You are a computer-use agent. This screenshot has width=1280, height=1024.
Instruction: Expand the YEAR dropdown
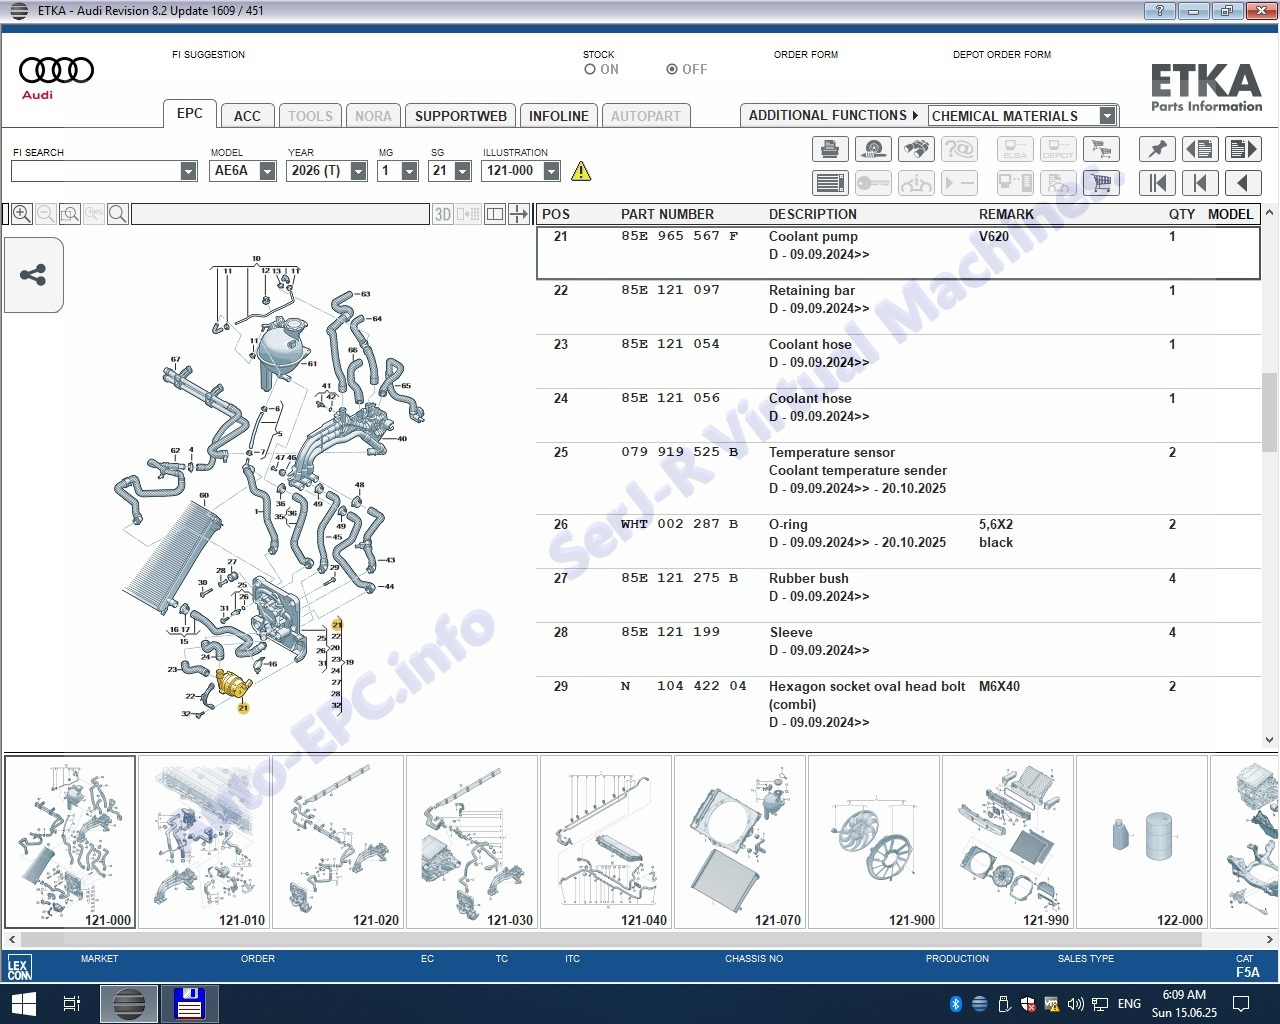[x=358, y=171]
